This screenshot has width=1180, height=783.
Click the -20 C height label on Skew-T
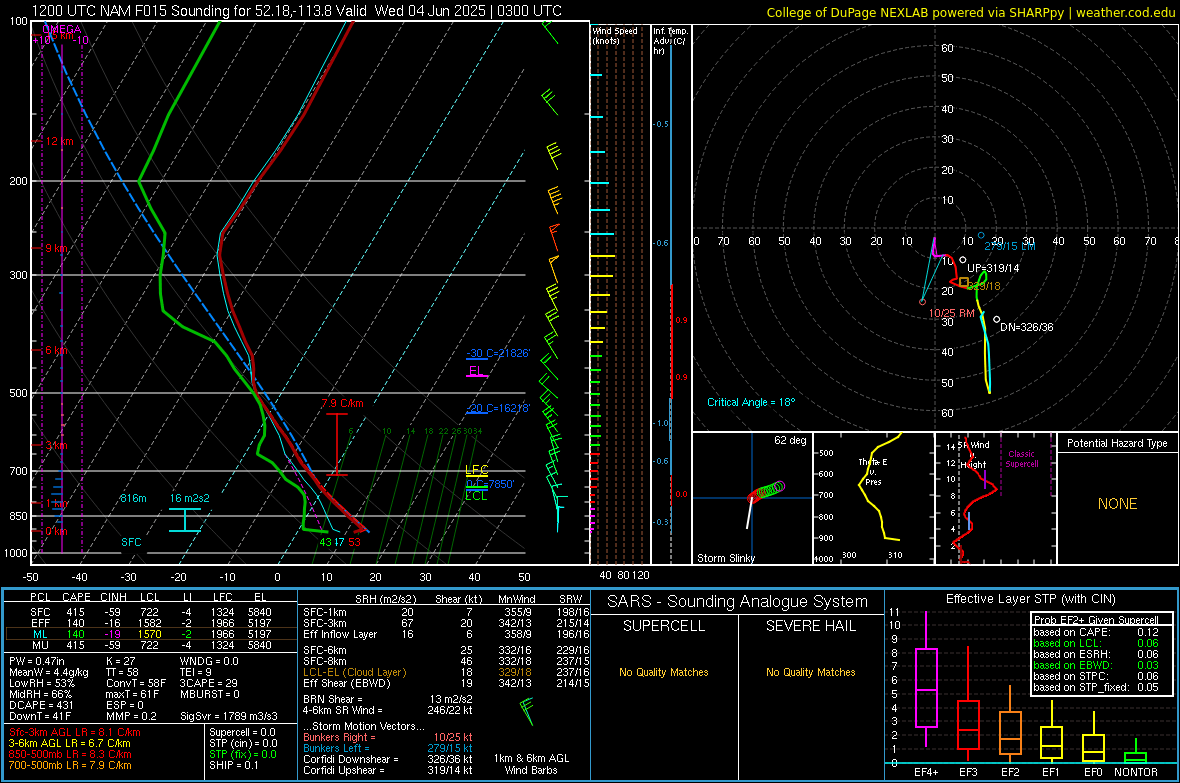(498, 408)
